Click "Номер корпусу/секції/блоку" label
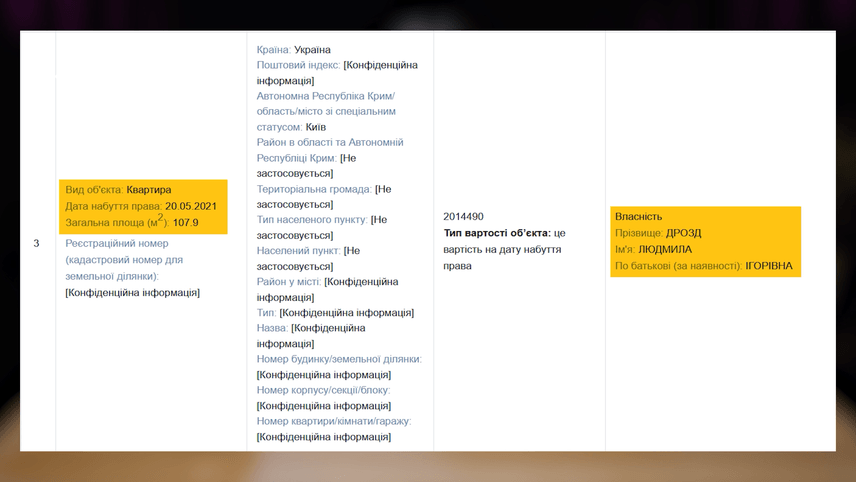 click(323, 390)
